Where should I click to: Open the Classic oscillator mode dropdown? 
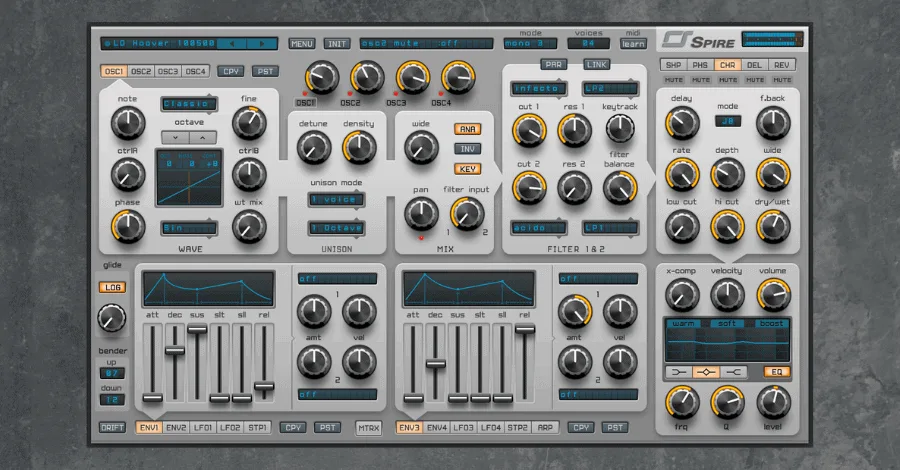tap(189, 104)
